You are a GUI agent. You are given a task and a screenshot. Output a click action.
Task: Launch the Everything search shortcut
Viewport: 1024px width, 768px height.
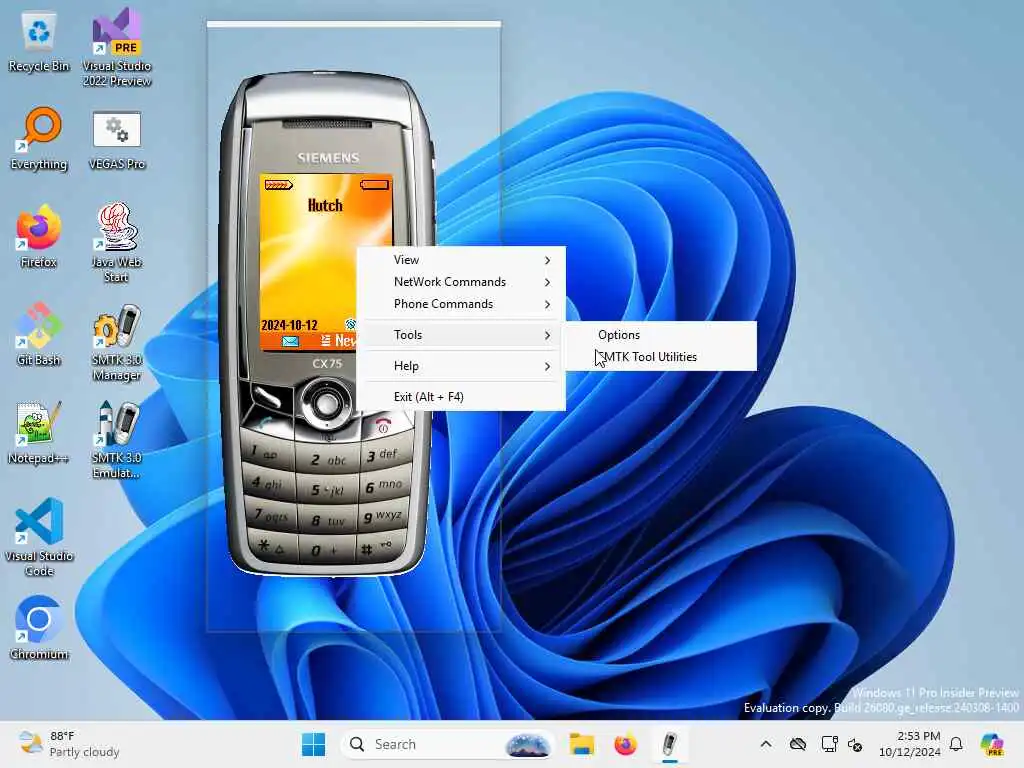pos(39,139)
